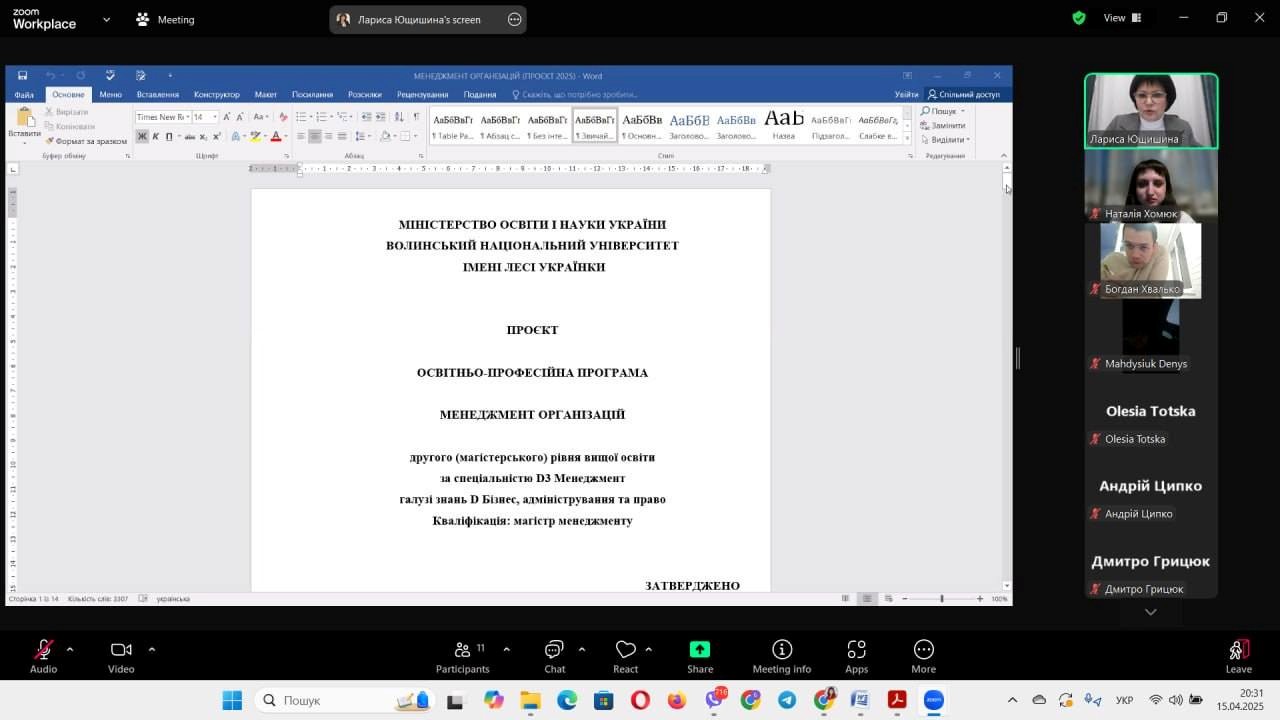Click the Спільний доступ button
Screen dimensions: 1280x720
964,94
